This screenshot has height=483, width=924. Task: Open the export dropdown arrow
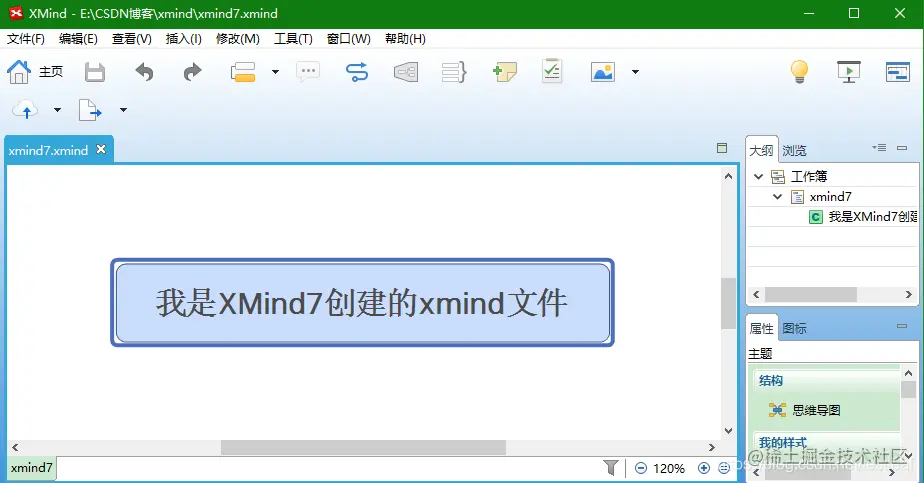pos(123,110)
